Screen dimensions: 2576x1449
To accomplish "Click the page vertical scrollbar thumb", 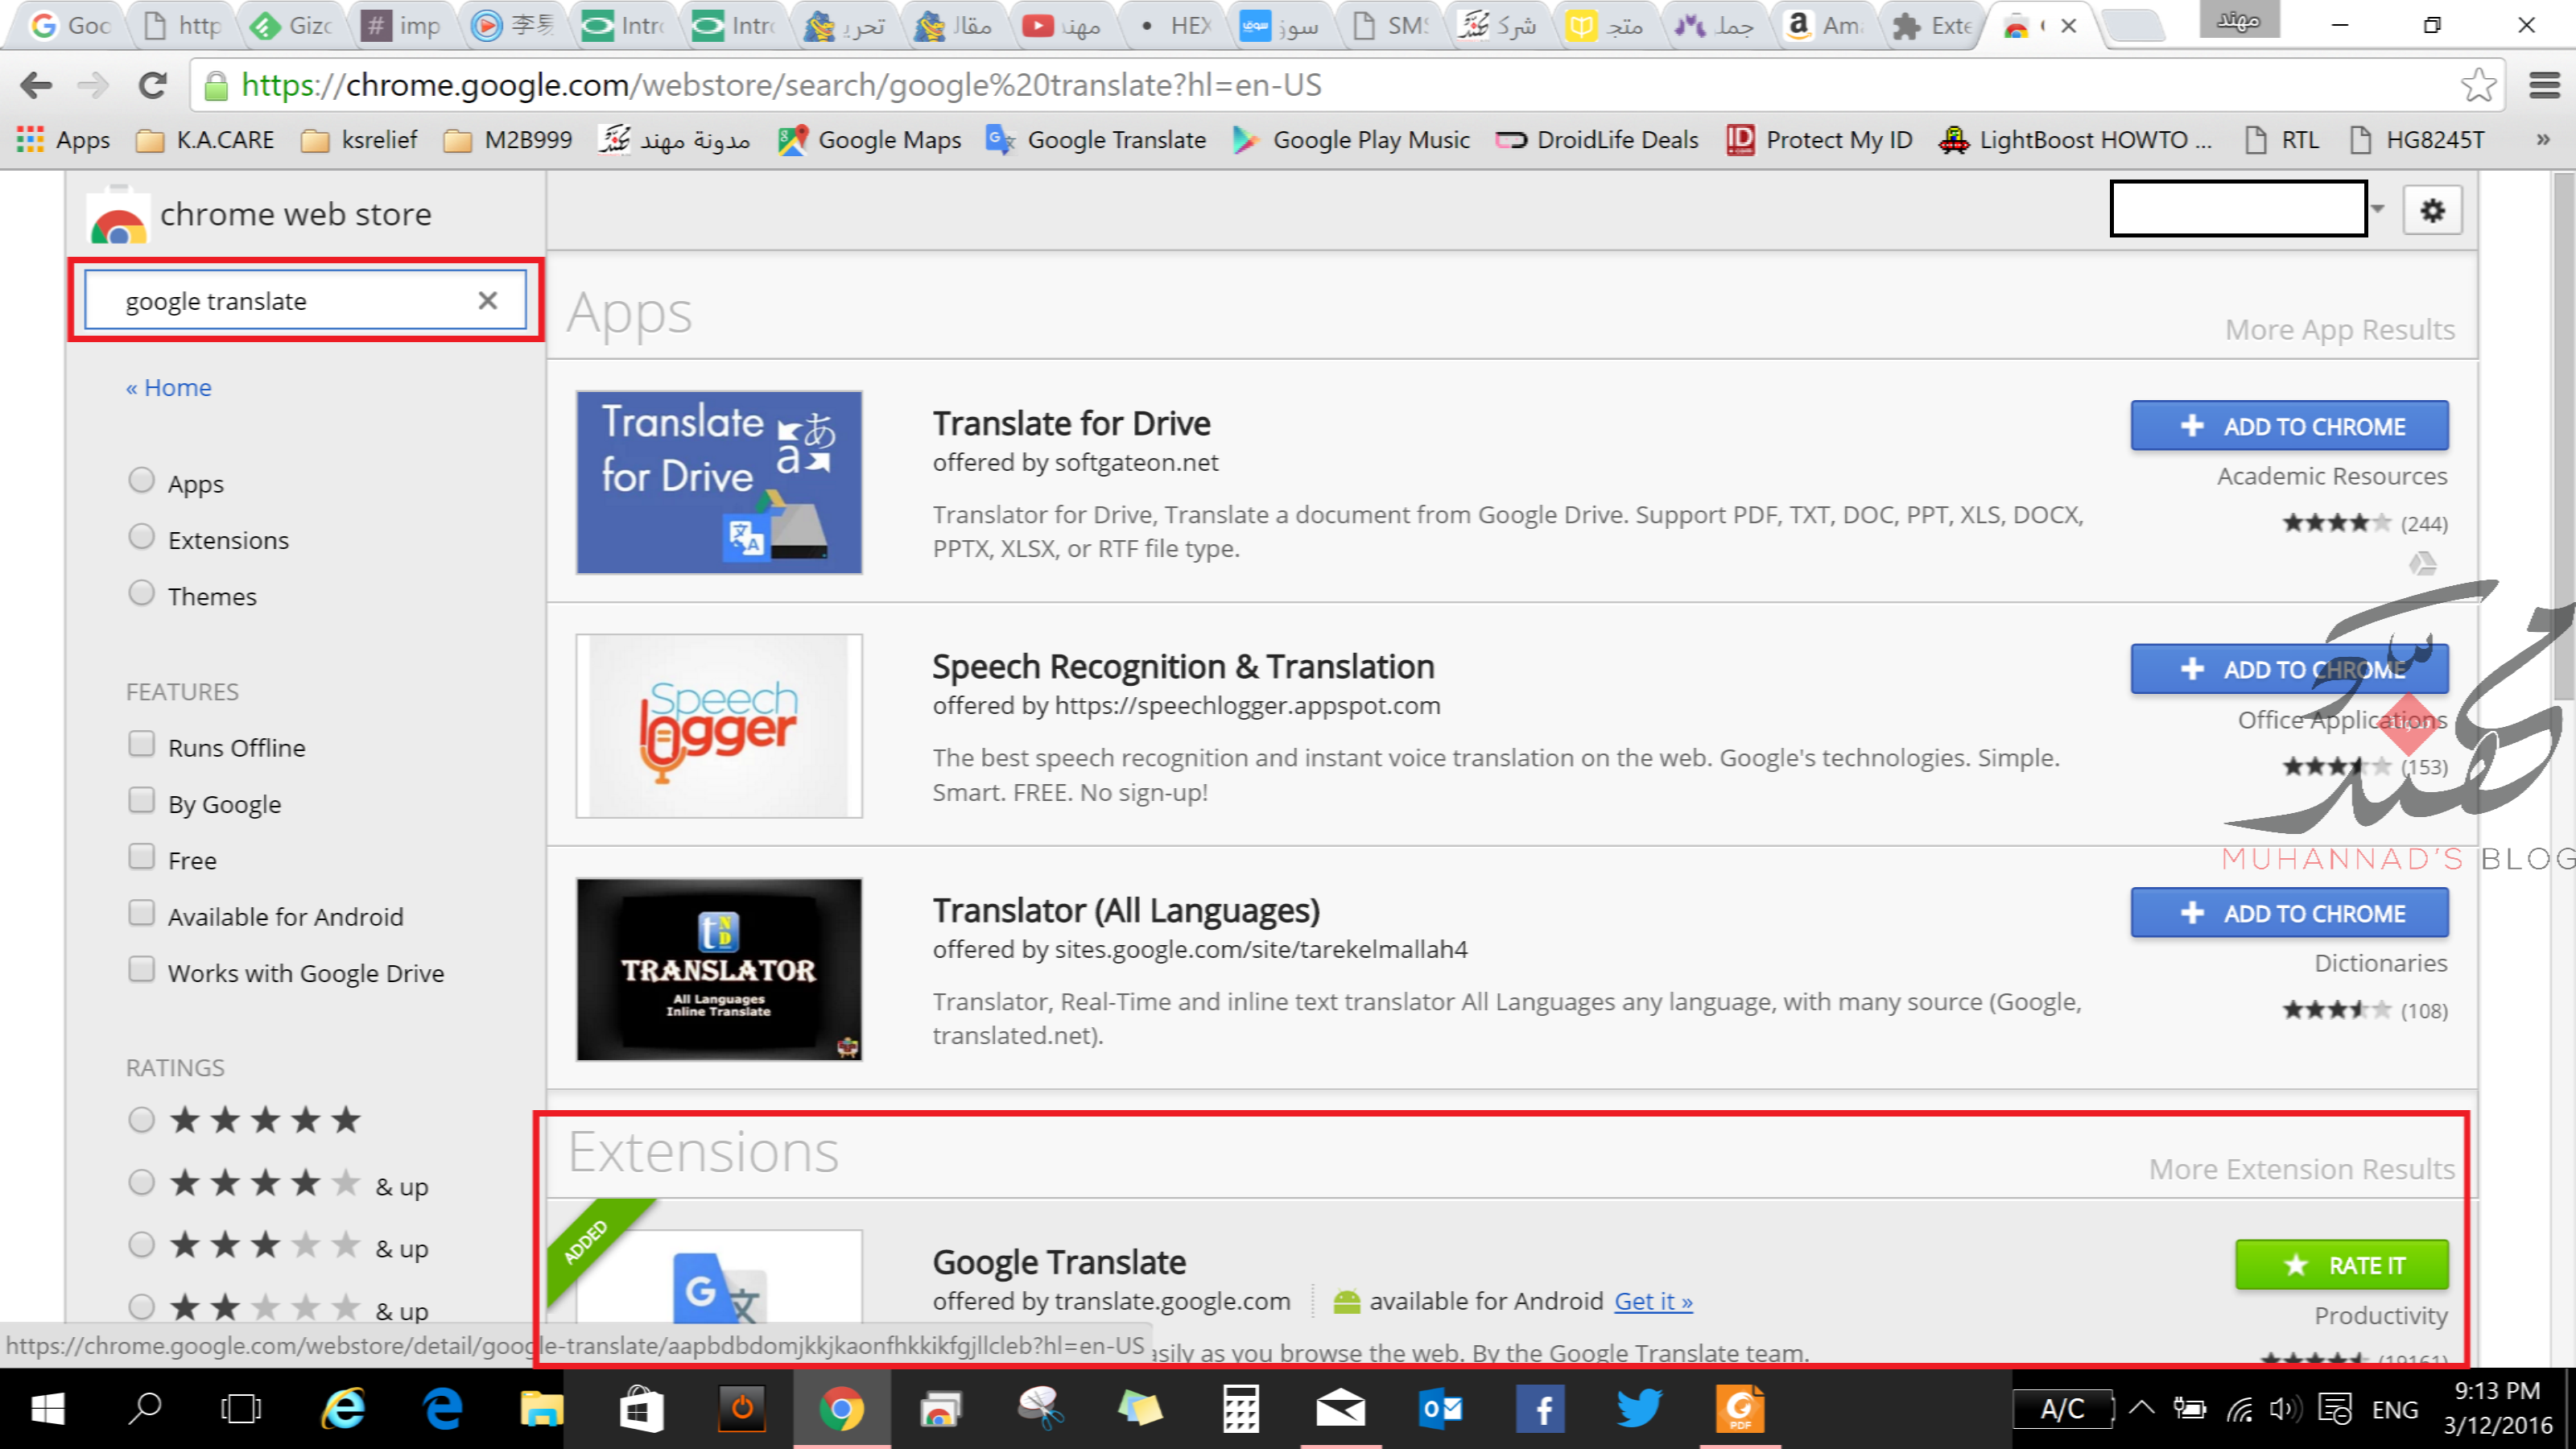I will (x=2563, y=436).
